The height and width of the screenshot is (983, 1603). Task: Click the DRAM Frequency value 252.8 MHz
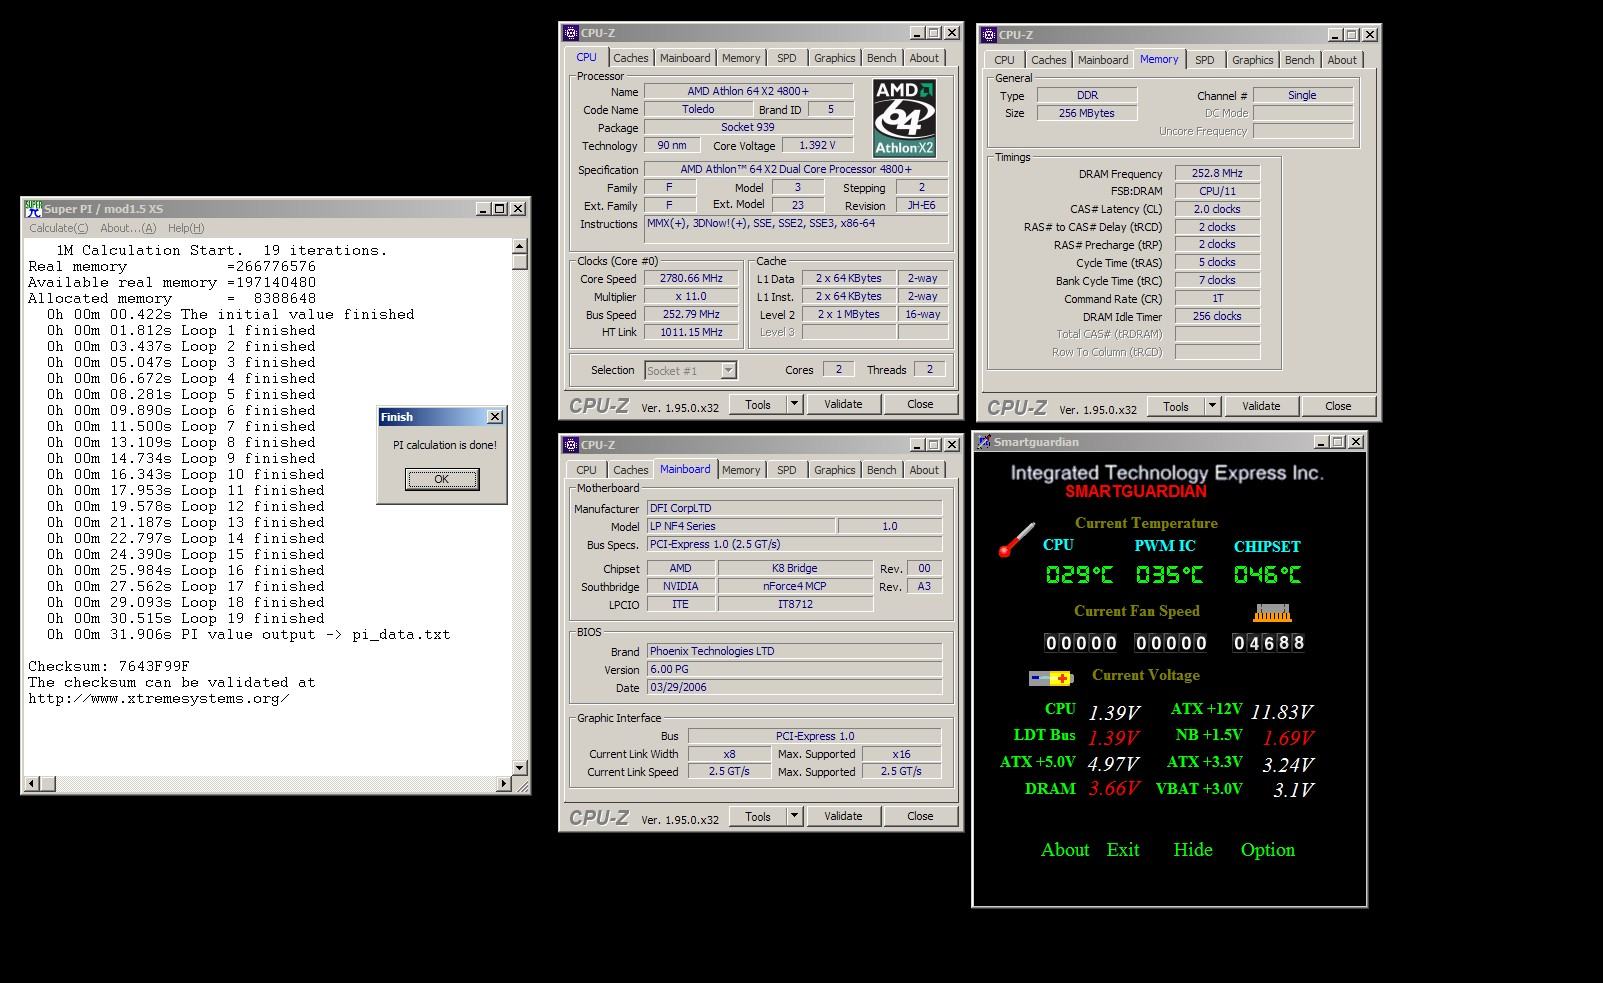(1217, 174)
